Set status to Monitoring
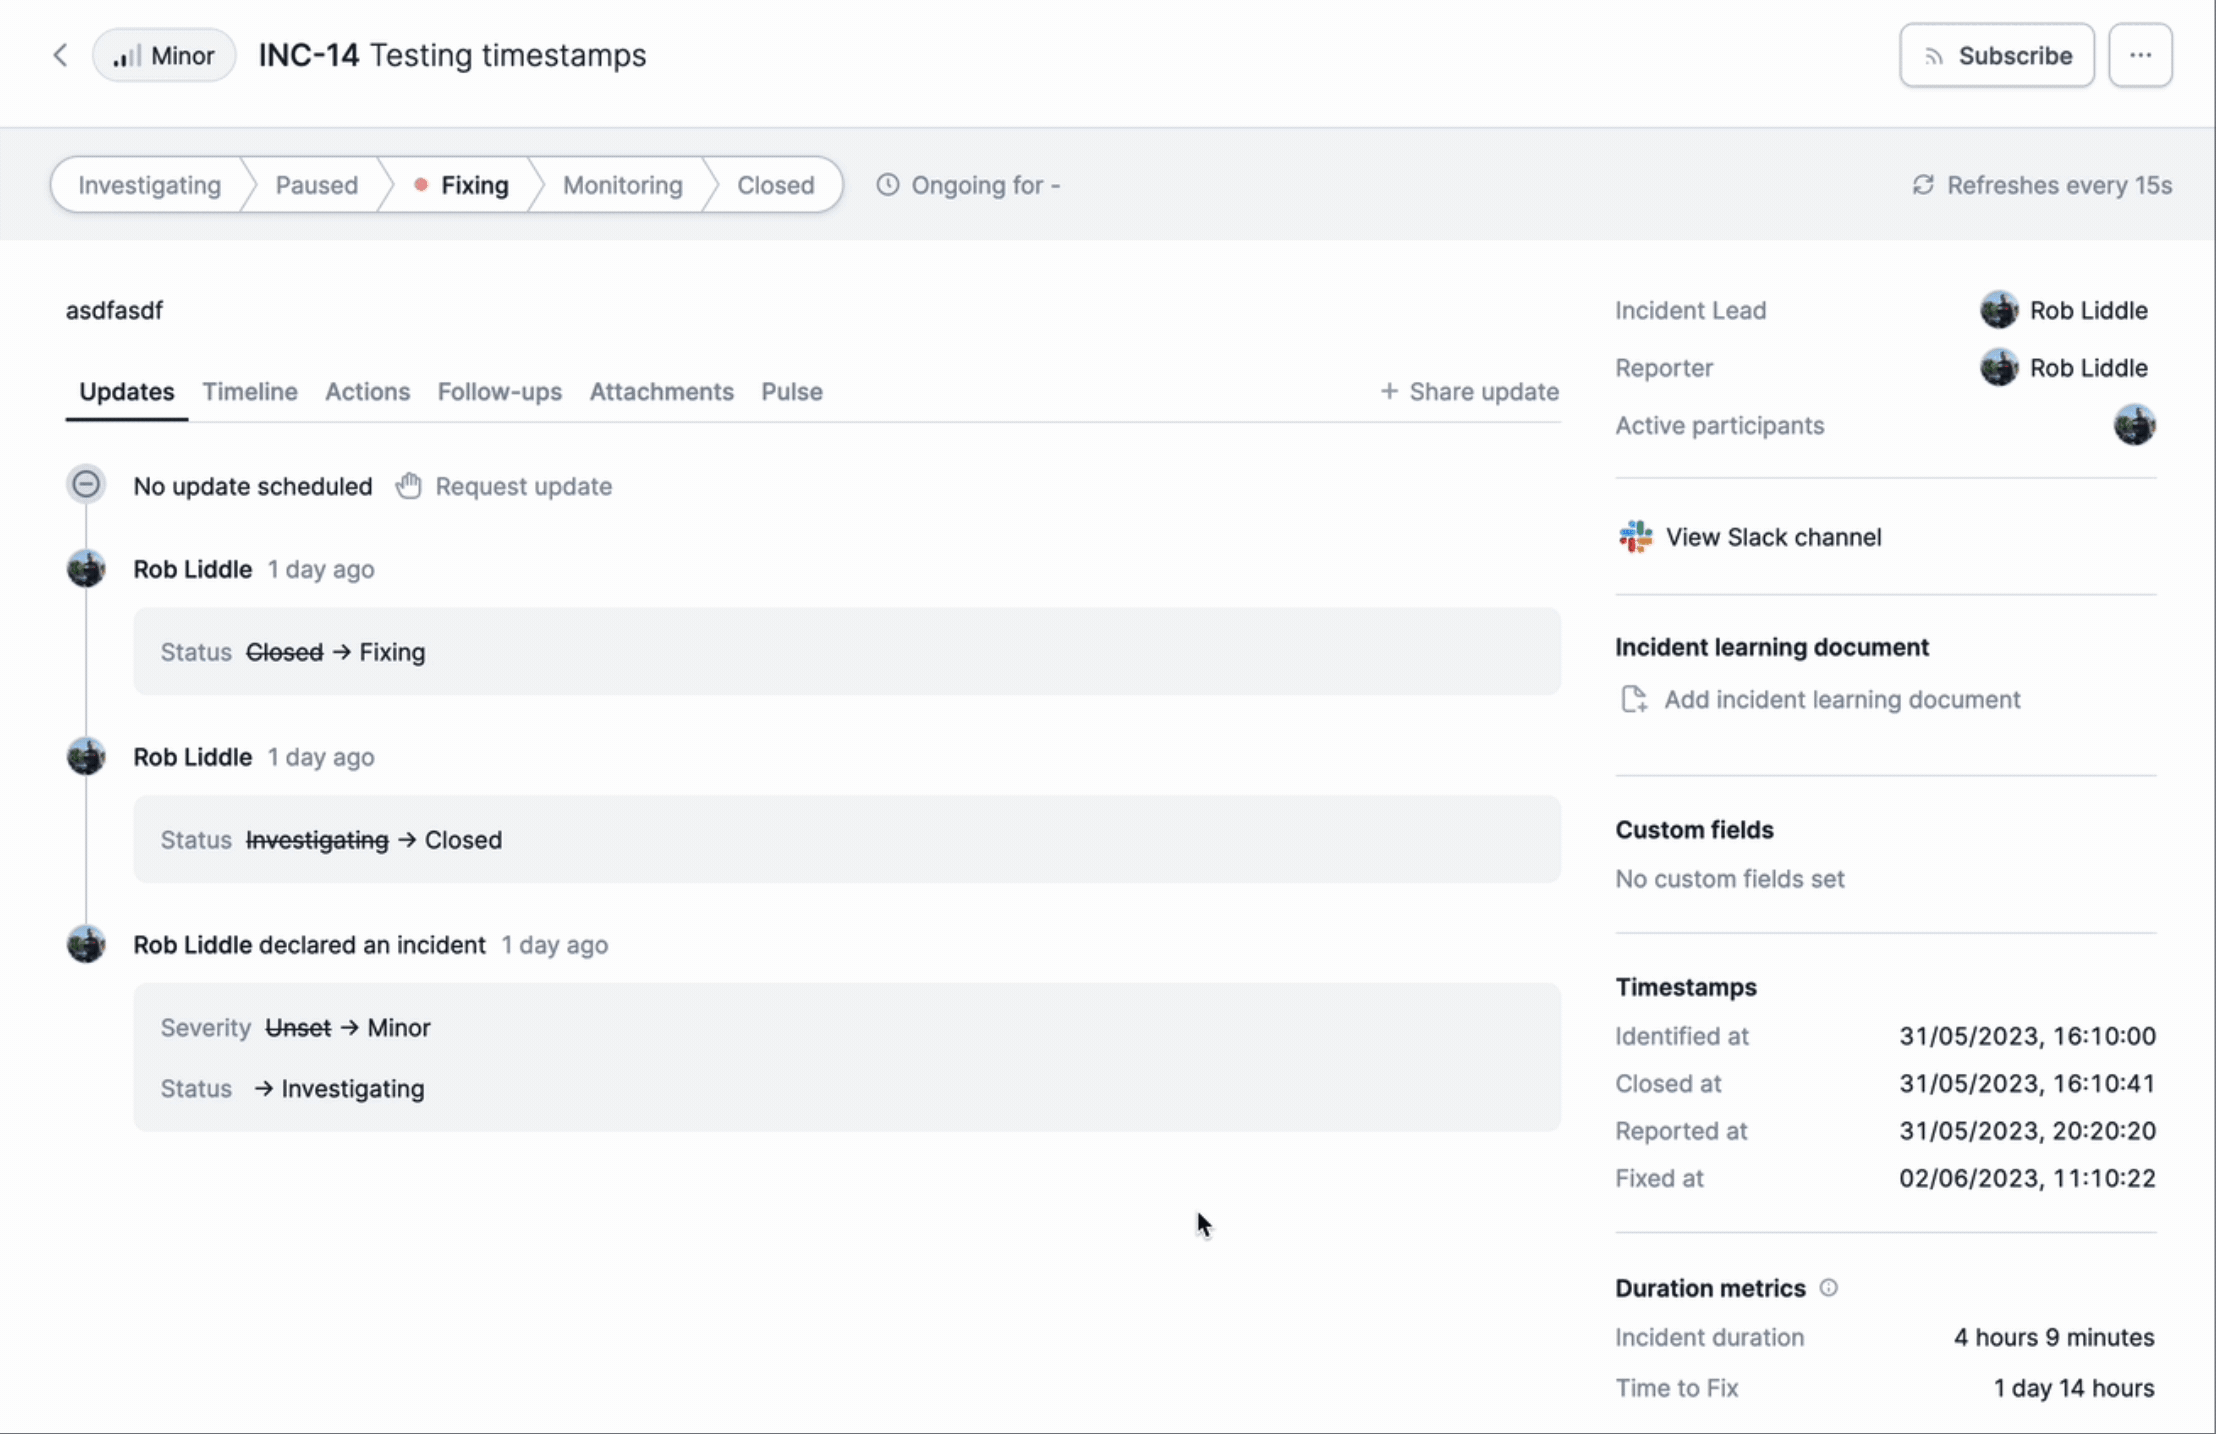Screen dimensions: 2216x1434 pyautogui.click(x=622, y=185)
